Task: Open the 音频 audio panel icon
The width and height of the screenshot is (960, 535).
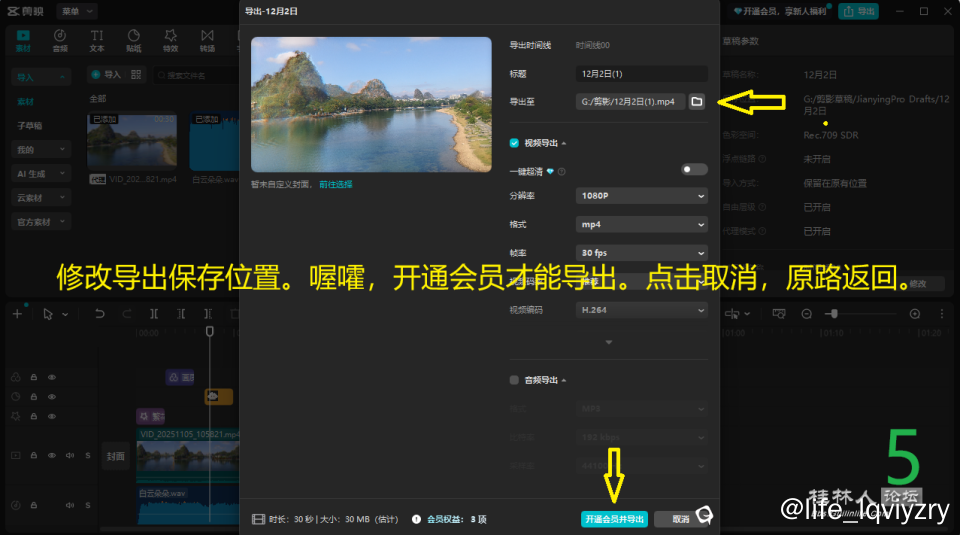Action: tap(60, 40)
